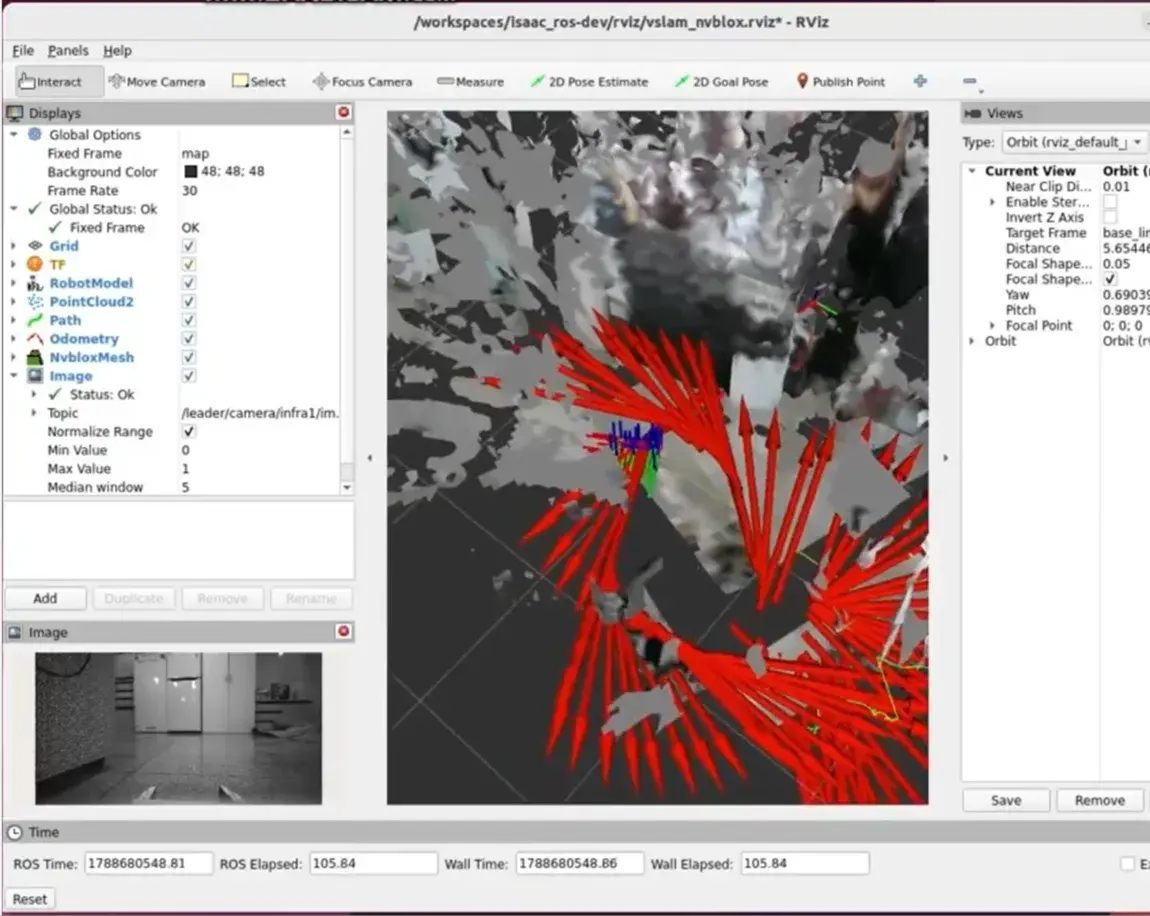1150x916 pixels.
Task: Open the Help menu
Action: (117, 51)
